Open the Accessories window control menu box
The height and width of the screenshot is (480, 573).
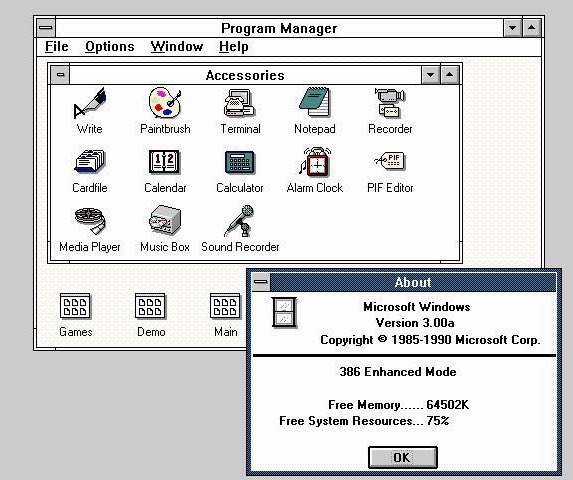point(60,75)
